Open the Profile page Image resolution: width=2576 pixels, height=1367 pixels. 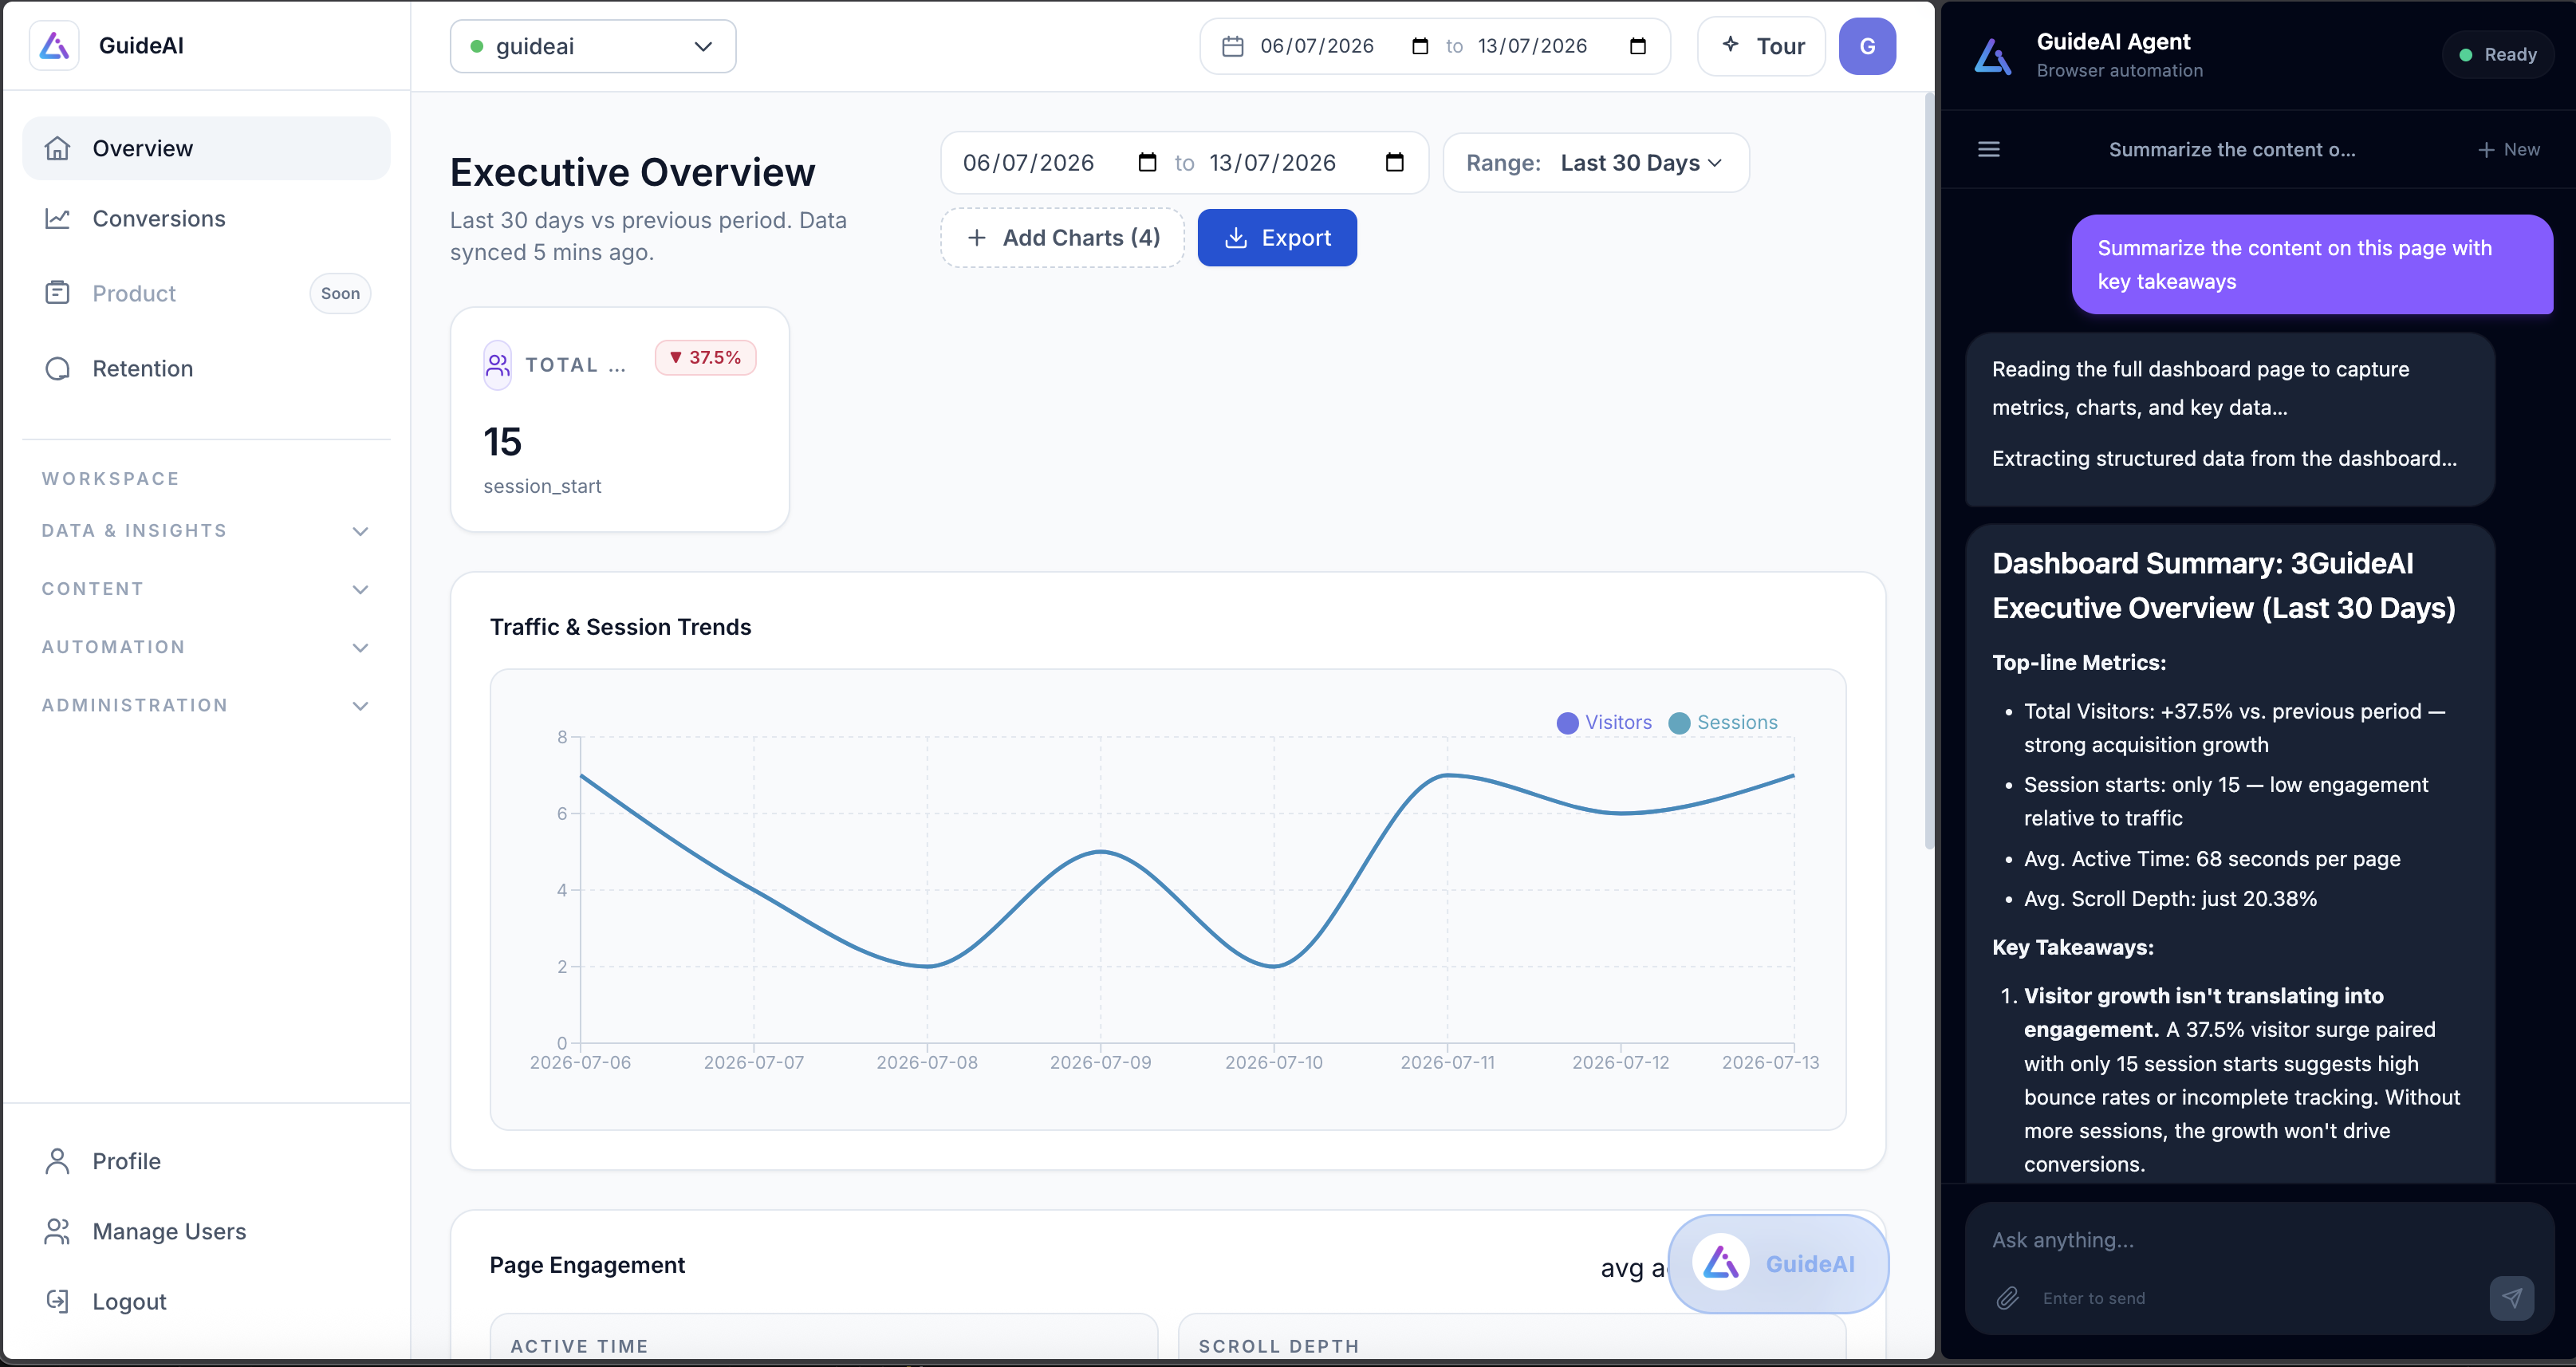coord(206,1161)
